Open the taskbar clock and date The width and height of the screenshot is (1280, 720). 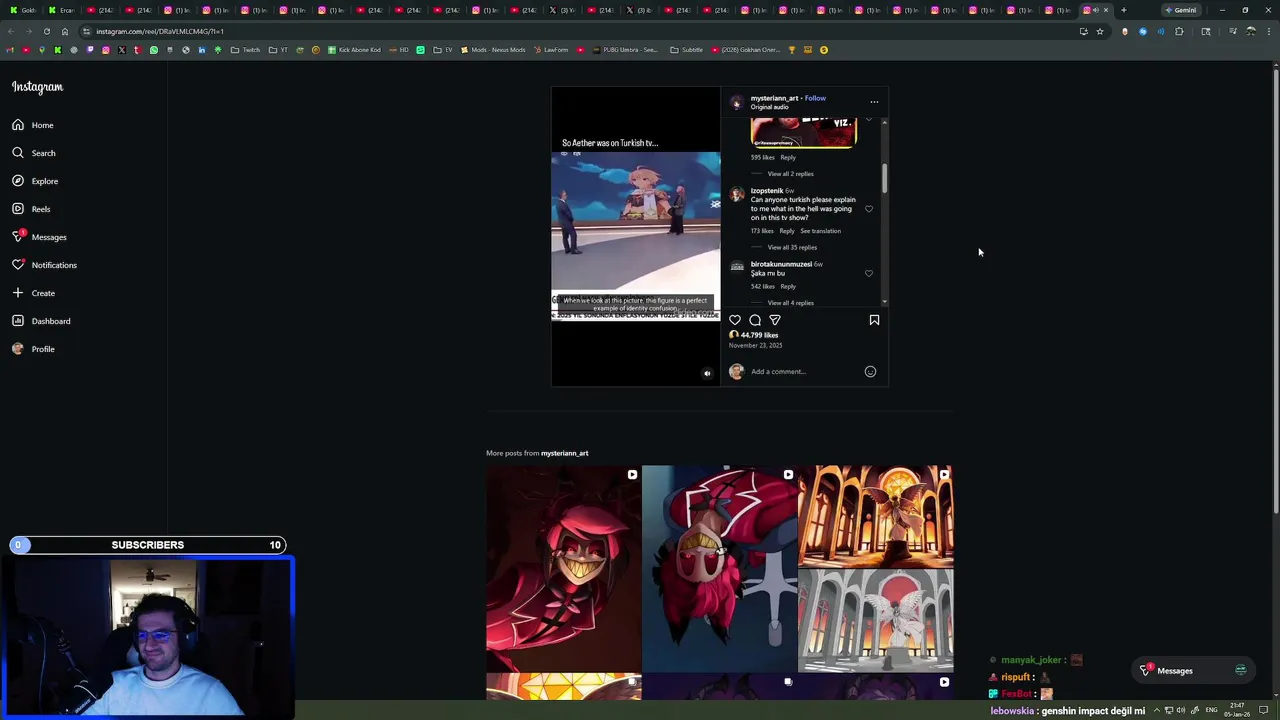(x=1238, y=710)
